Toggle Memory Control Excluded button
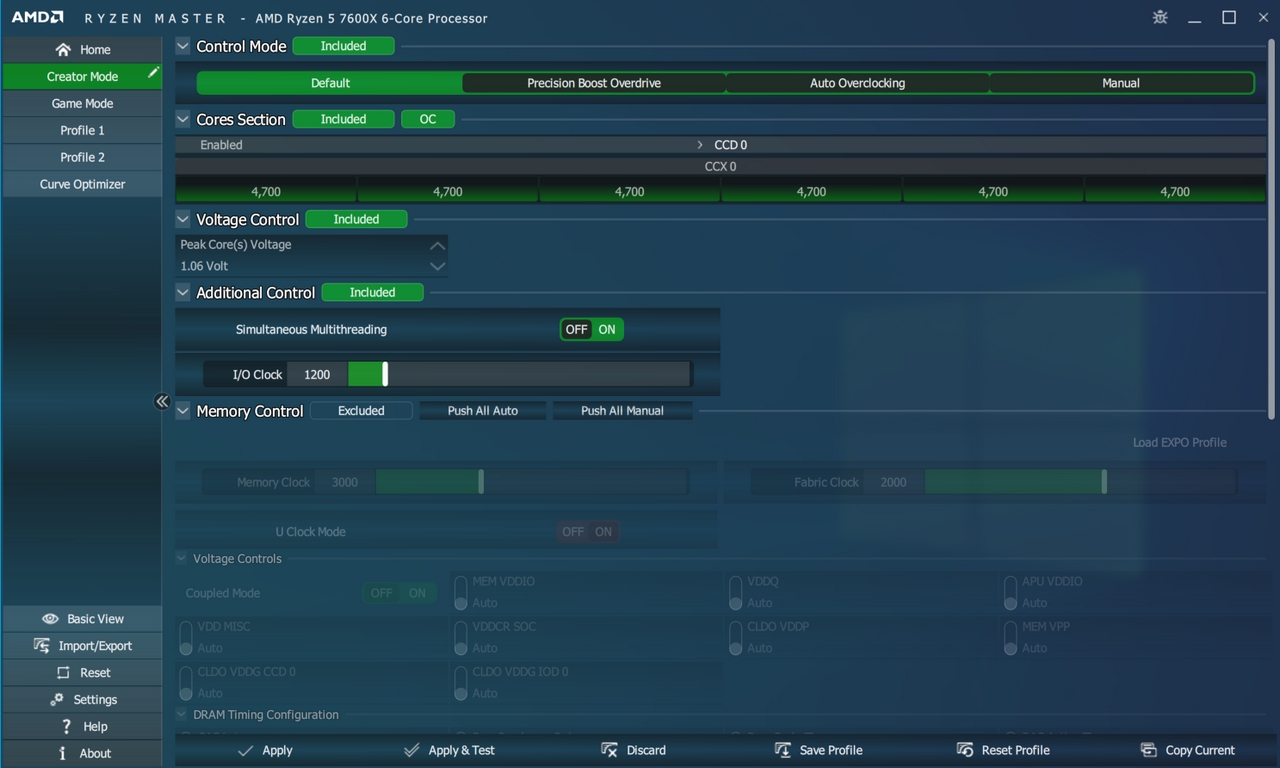The width and height of the screenshot is (1280, 768). pos(361,410)
